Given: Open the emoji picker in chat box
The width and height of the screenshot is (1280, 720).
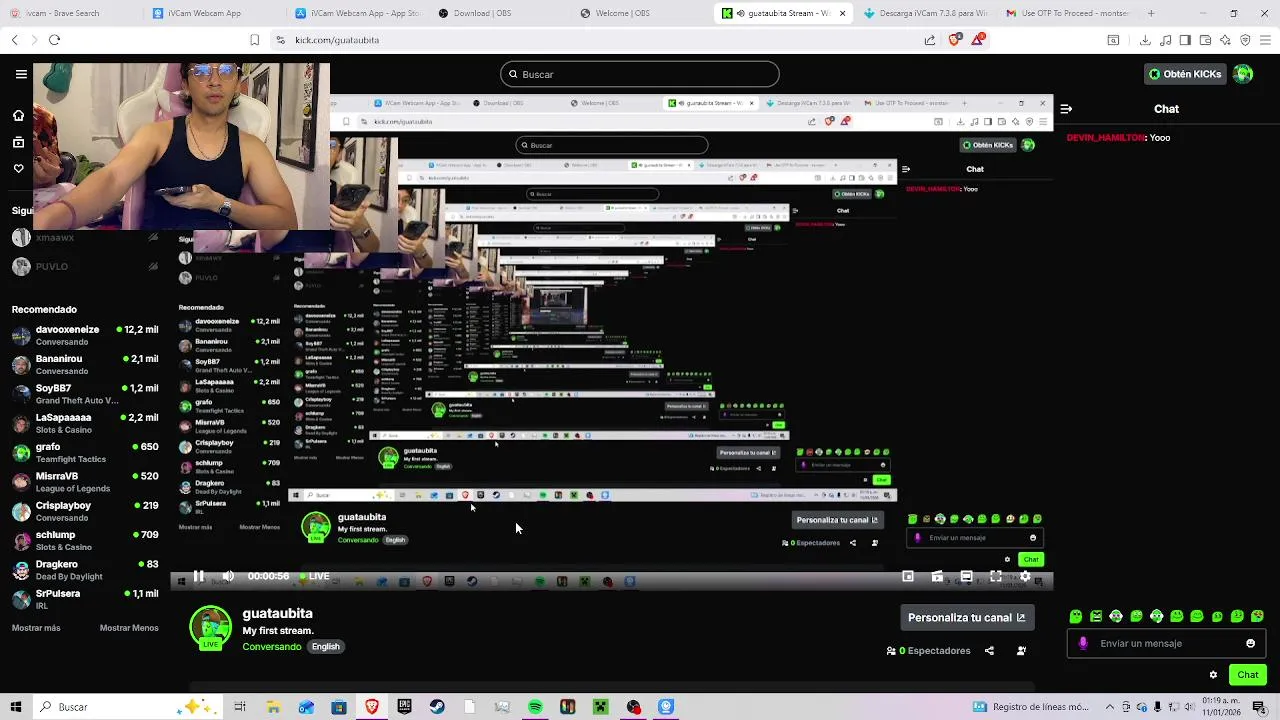Looking at the screenshot, I should tap(1250, 643).
